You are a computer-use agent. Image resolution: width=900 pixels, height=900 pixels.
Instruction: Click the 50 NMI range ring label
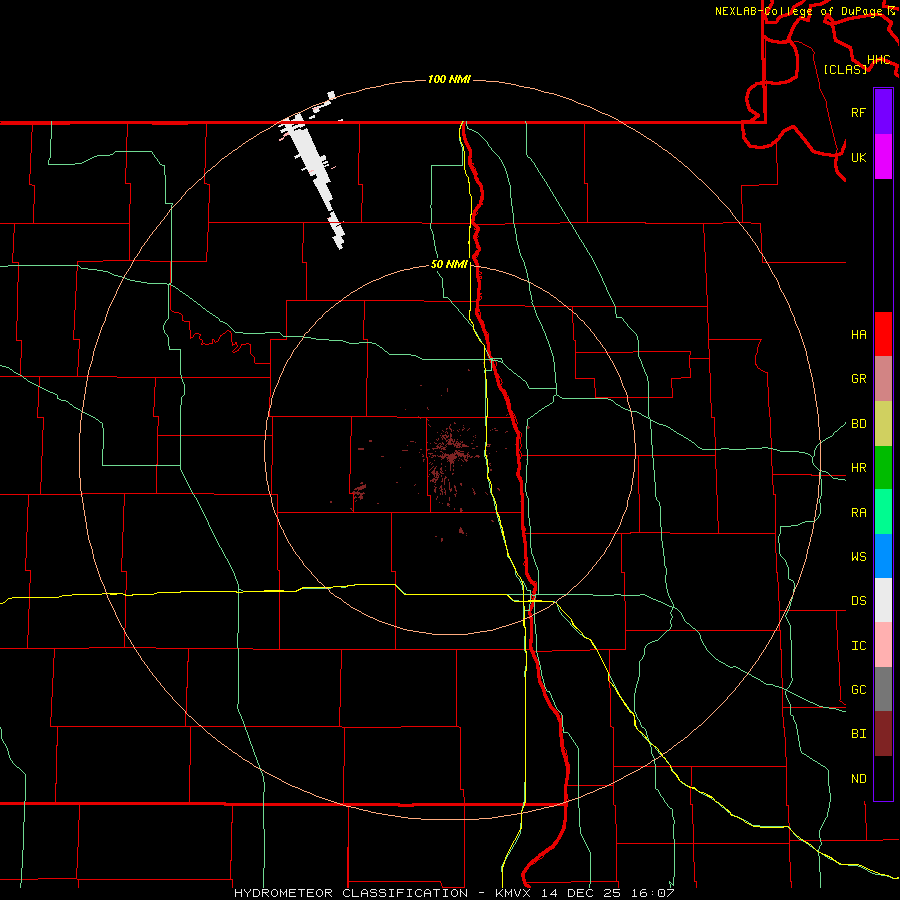[449, 265]
